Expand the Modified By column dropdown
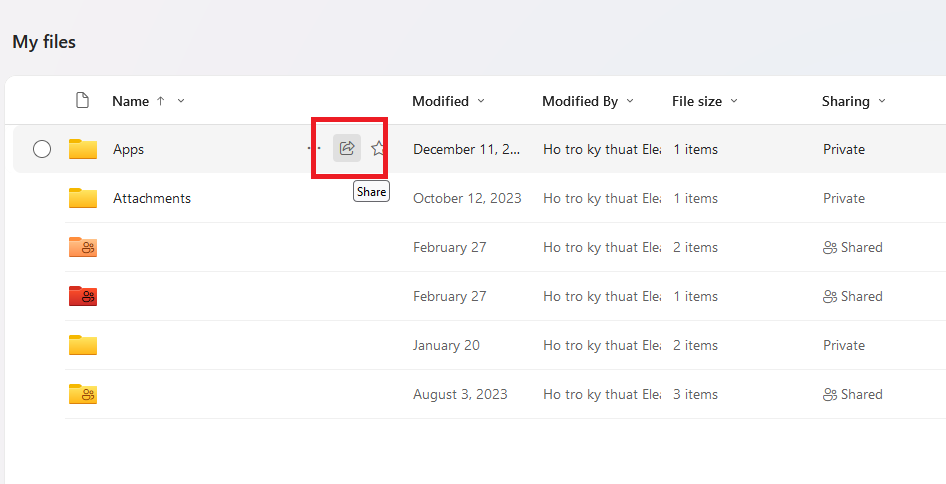The height and width of the screenshot is (484, 946). [630, 101]
